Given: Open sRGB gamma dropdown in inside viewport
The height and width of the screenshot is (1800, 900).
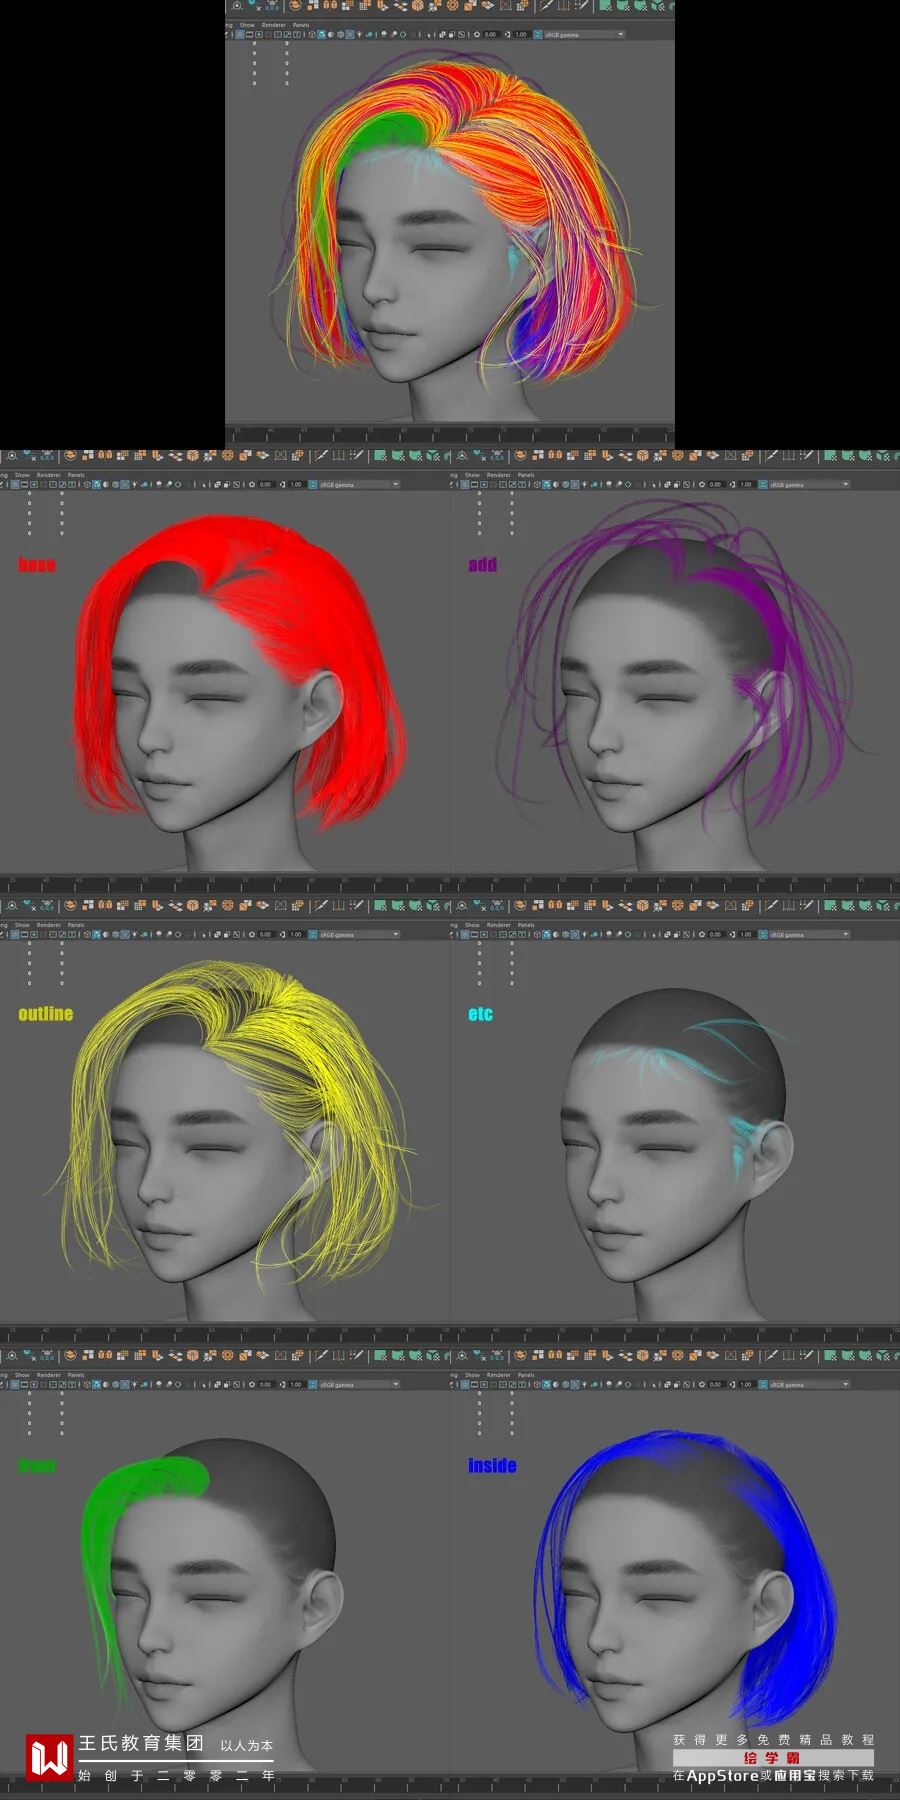Looking at the screenshot, I should point(810,1384).
